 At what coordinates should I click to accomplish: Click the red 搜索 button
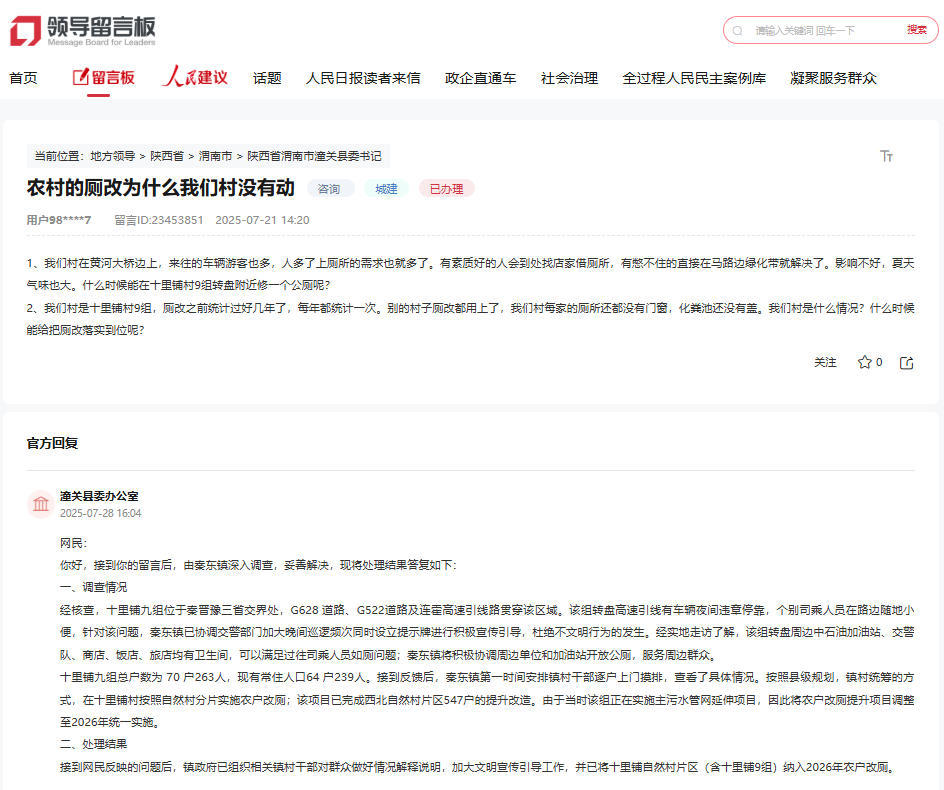(x=917, y=30)
